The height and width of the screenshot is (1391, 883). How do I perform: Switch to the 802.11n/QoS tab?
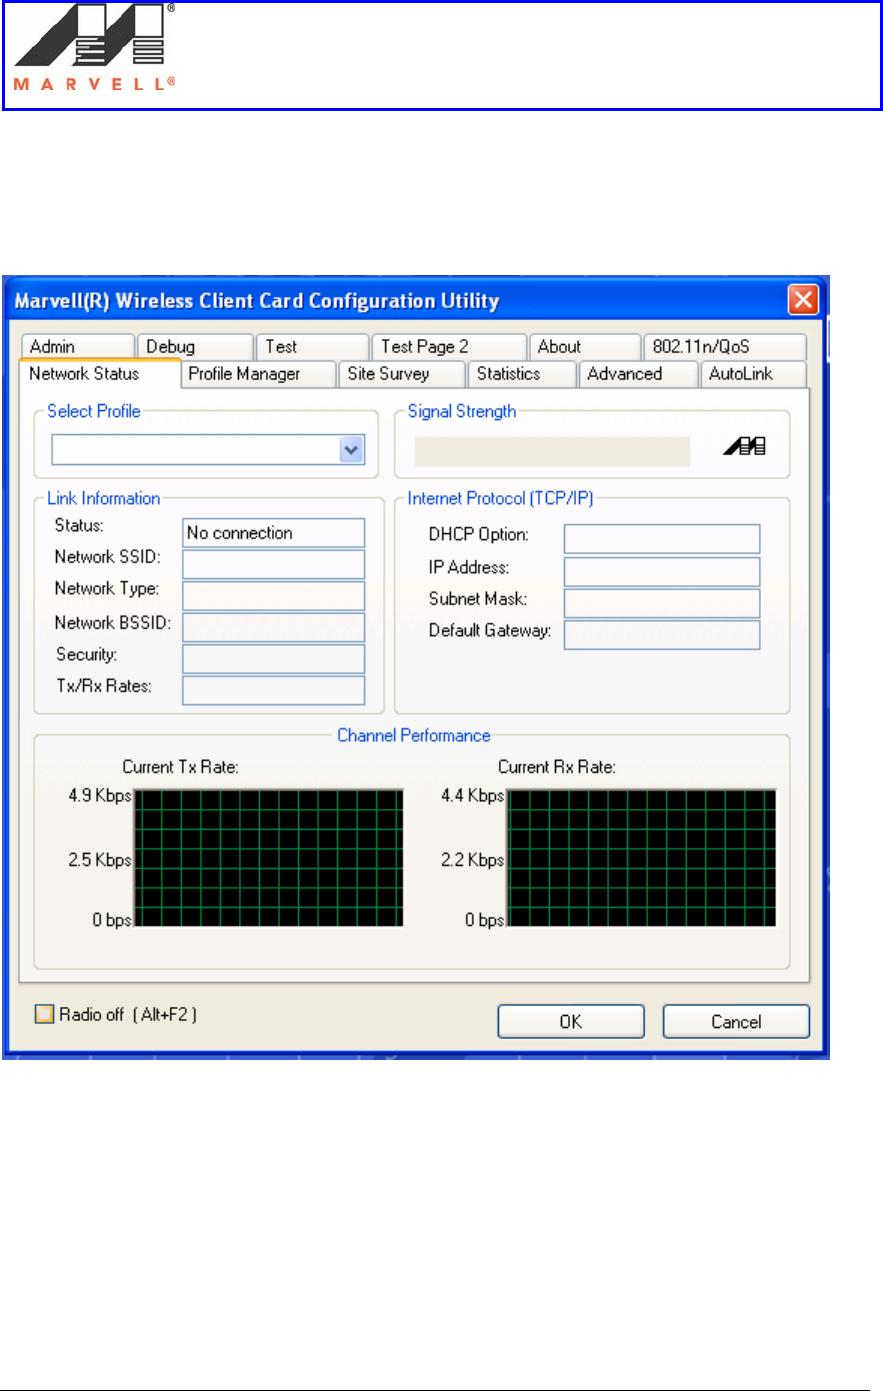(x=724, y=346)
